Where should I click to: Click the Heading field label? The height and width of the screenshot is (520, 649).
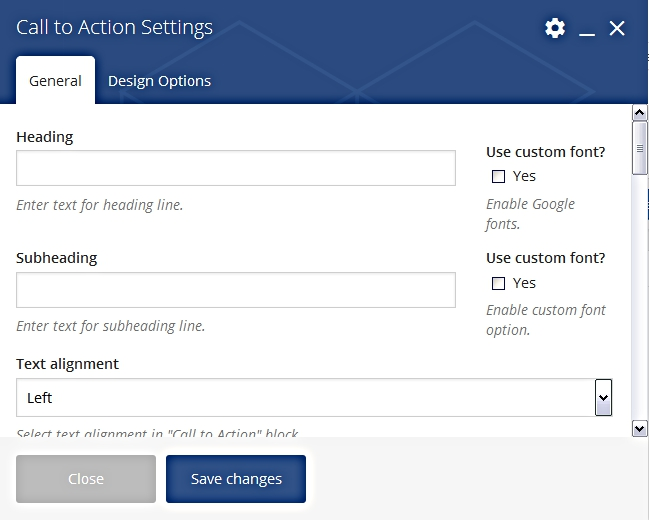point(45,137)
